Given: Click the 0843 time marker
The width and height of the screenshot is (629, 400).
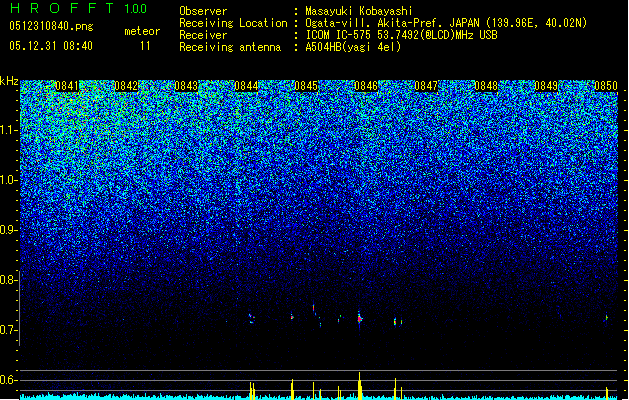Looking at the screenshot, I should click(186, 86).
